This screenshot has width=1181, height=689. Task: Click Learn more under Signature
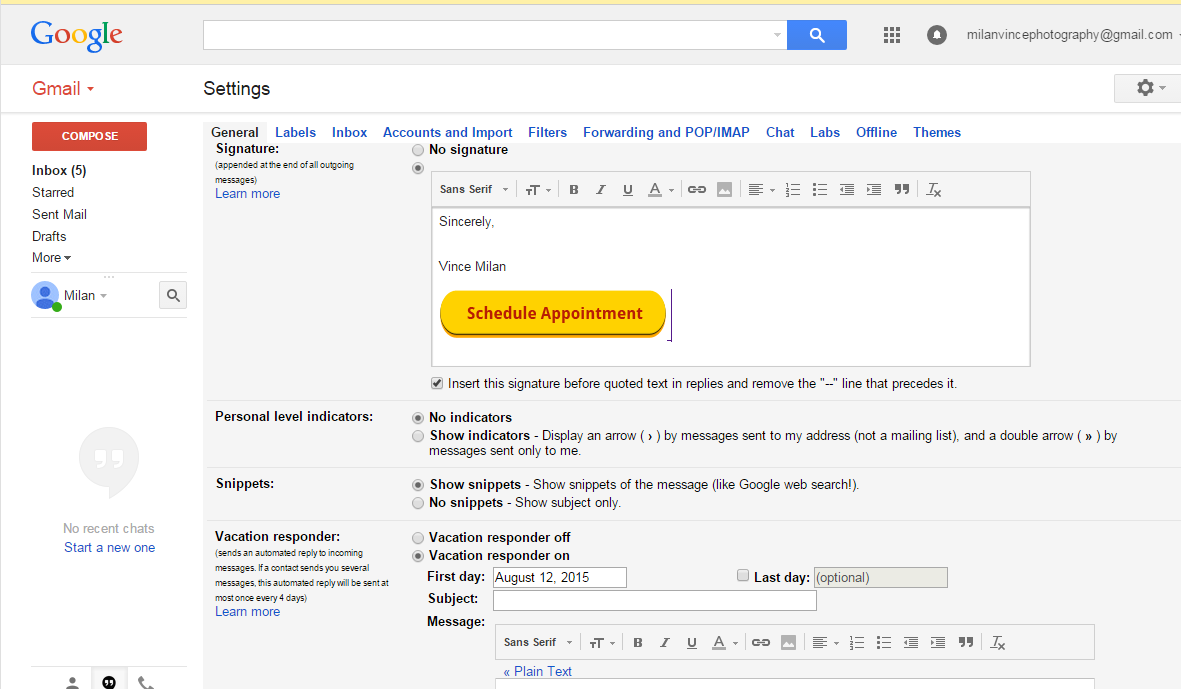[247, 194]
